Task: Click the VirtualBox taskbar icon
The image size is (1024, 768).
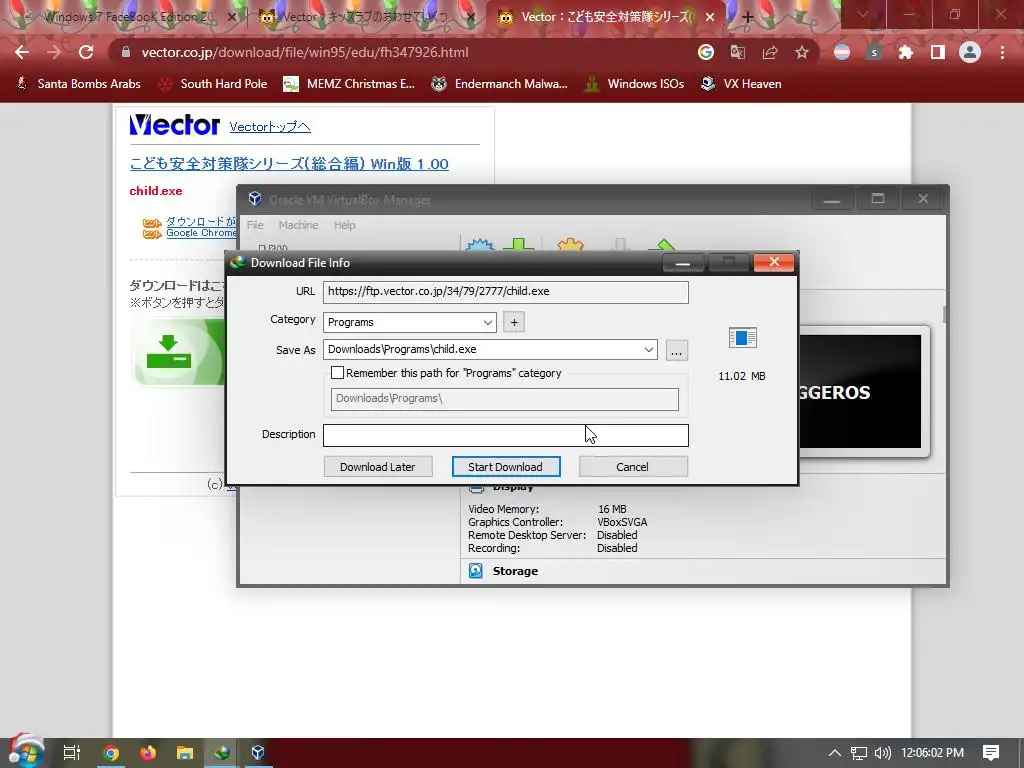Action: [x=258, y=753]
